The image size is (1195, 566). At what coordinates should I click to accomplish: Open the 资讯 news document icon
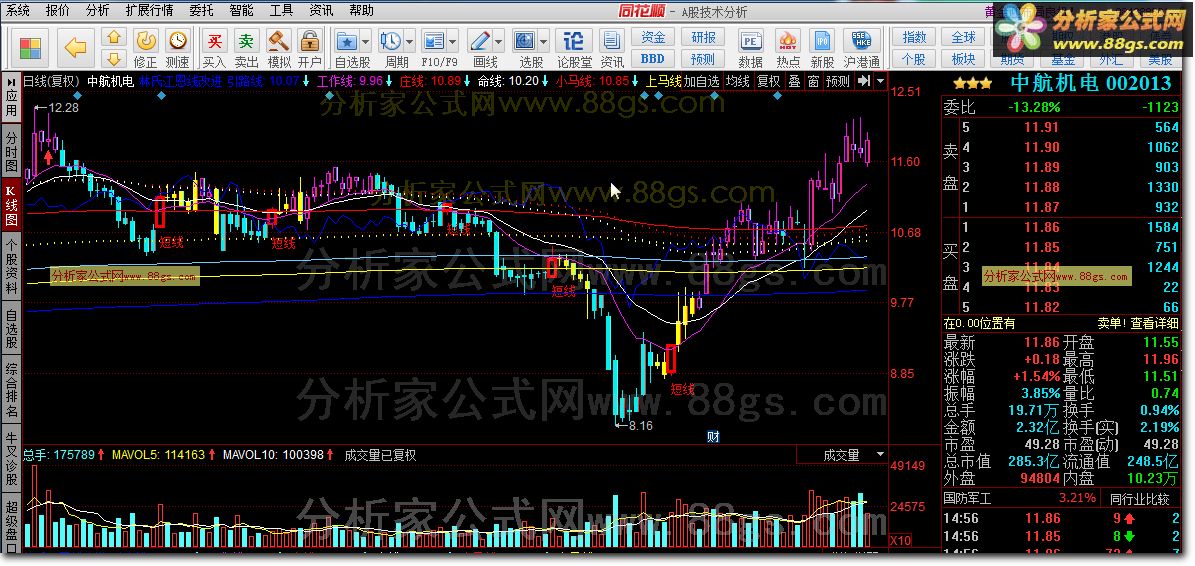point(612,40)
